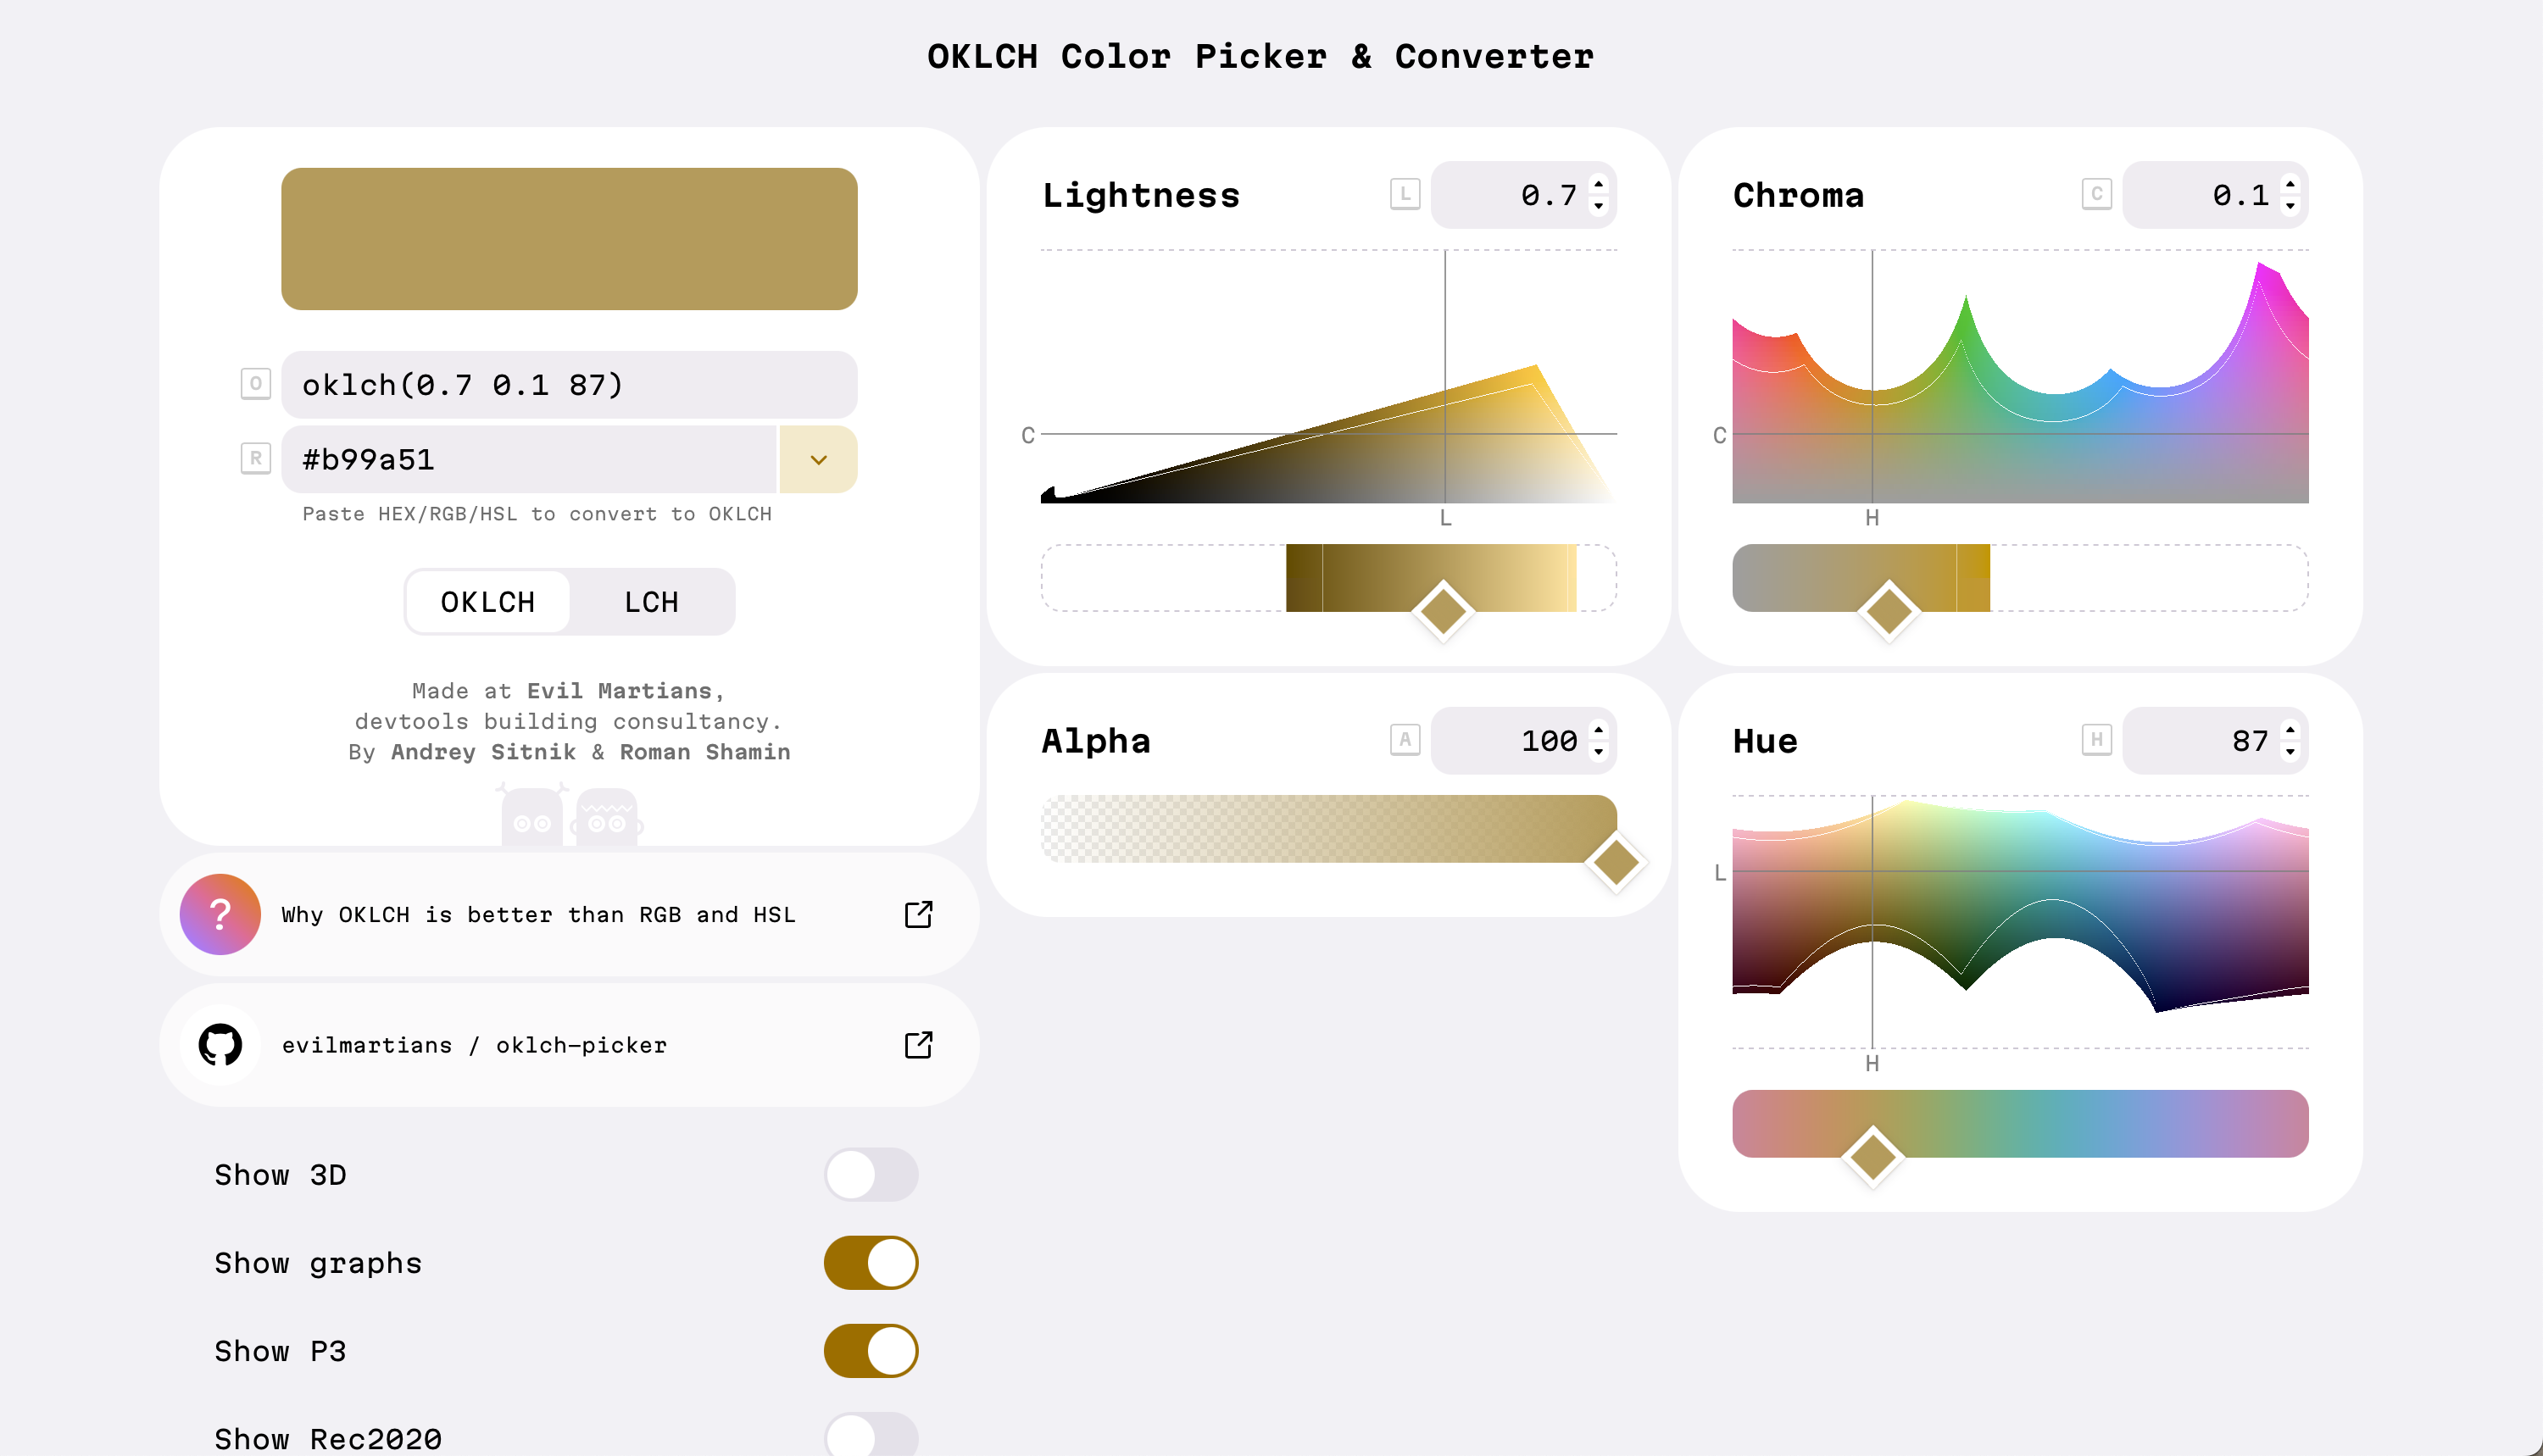The image size is (2543, 1456).
Task: Click external link icon beside oklch-picker
Action: [x=918, y=1045]
